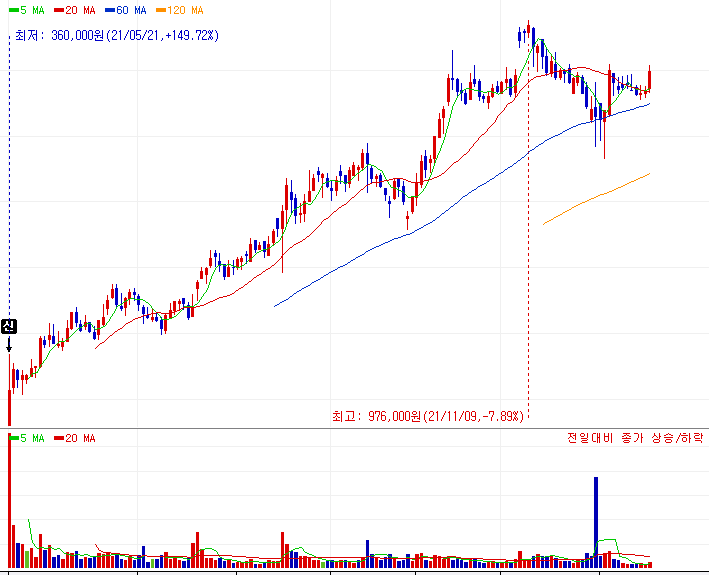
Task: Click the 5 MA legend in volume panel
Action: pos(27,438)
